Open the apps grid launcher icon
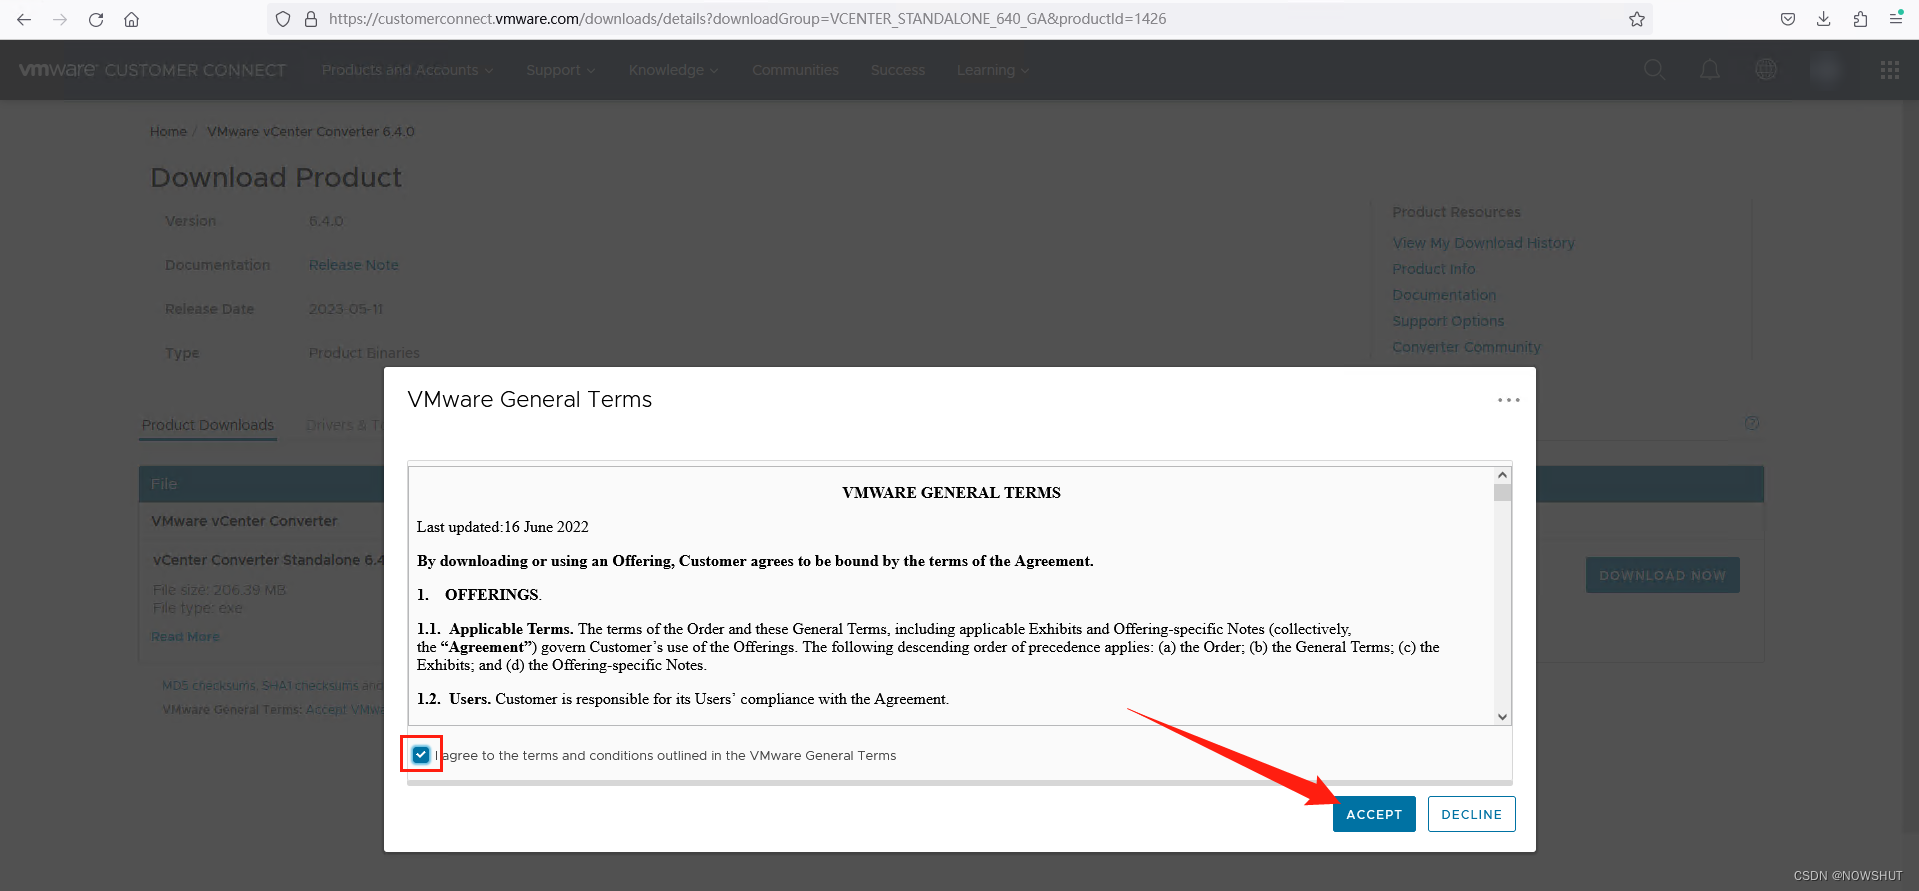Viewport: 1919px width, 891px height. [x=1890, y=70]
